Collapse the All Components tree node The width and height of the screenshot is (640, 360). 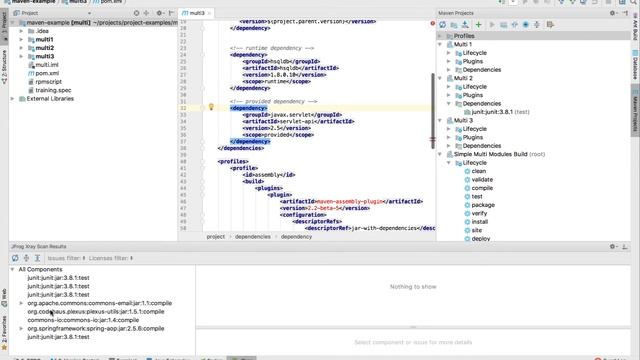point(12,269)
